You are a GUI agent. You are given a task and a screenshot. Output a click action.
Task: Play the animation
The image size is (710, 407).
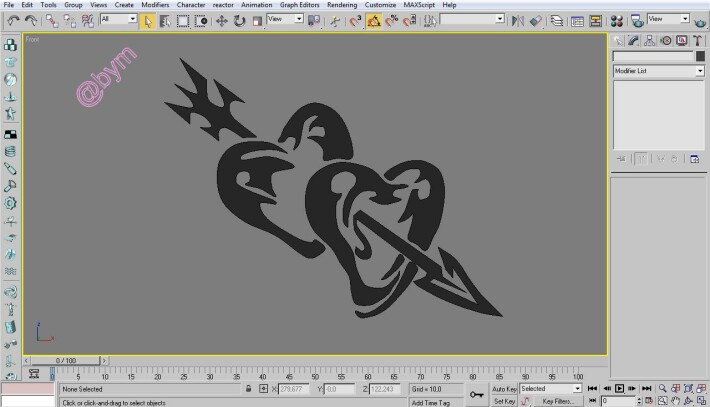click(x=619, y=388)
